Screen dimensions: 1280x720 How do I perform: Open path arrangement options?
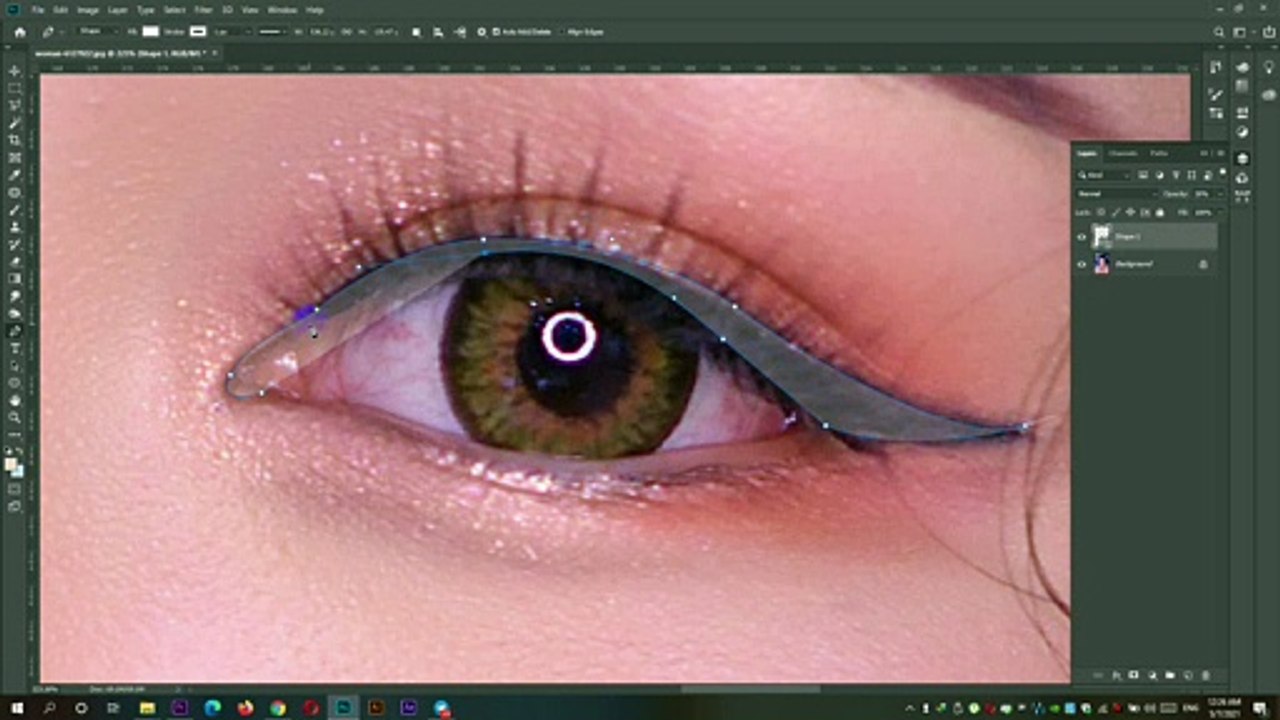(x=460, y=32)
